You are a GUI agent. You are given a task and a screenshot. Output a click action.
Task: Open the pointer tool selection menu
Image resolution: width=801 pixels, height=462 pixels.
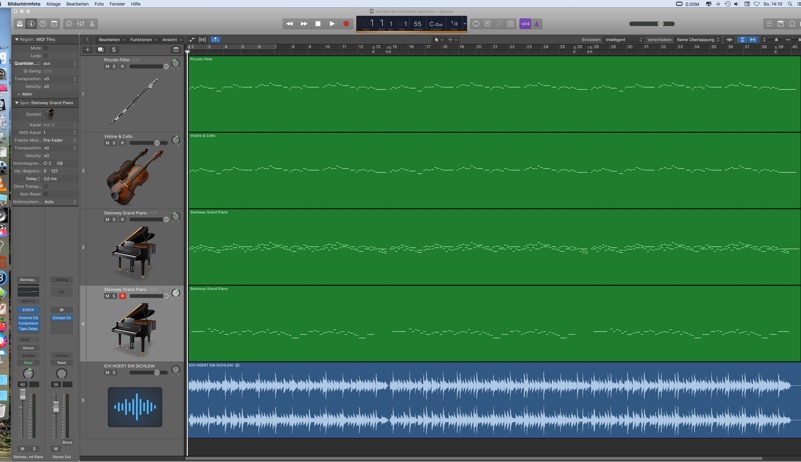(438, 39)
